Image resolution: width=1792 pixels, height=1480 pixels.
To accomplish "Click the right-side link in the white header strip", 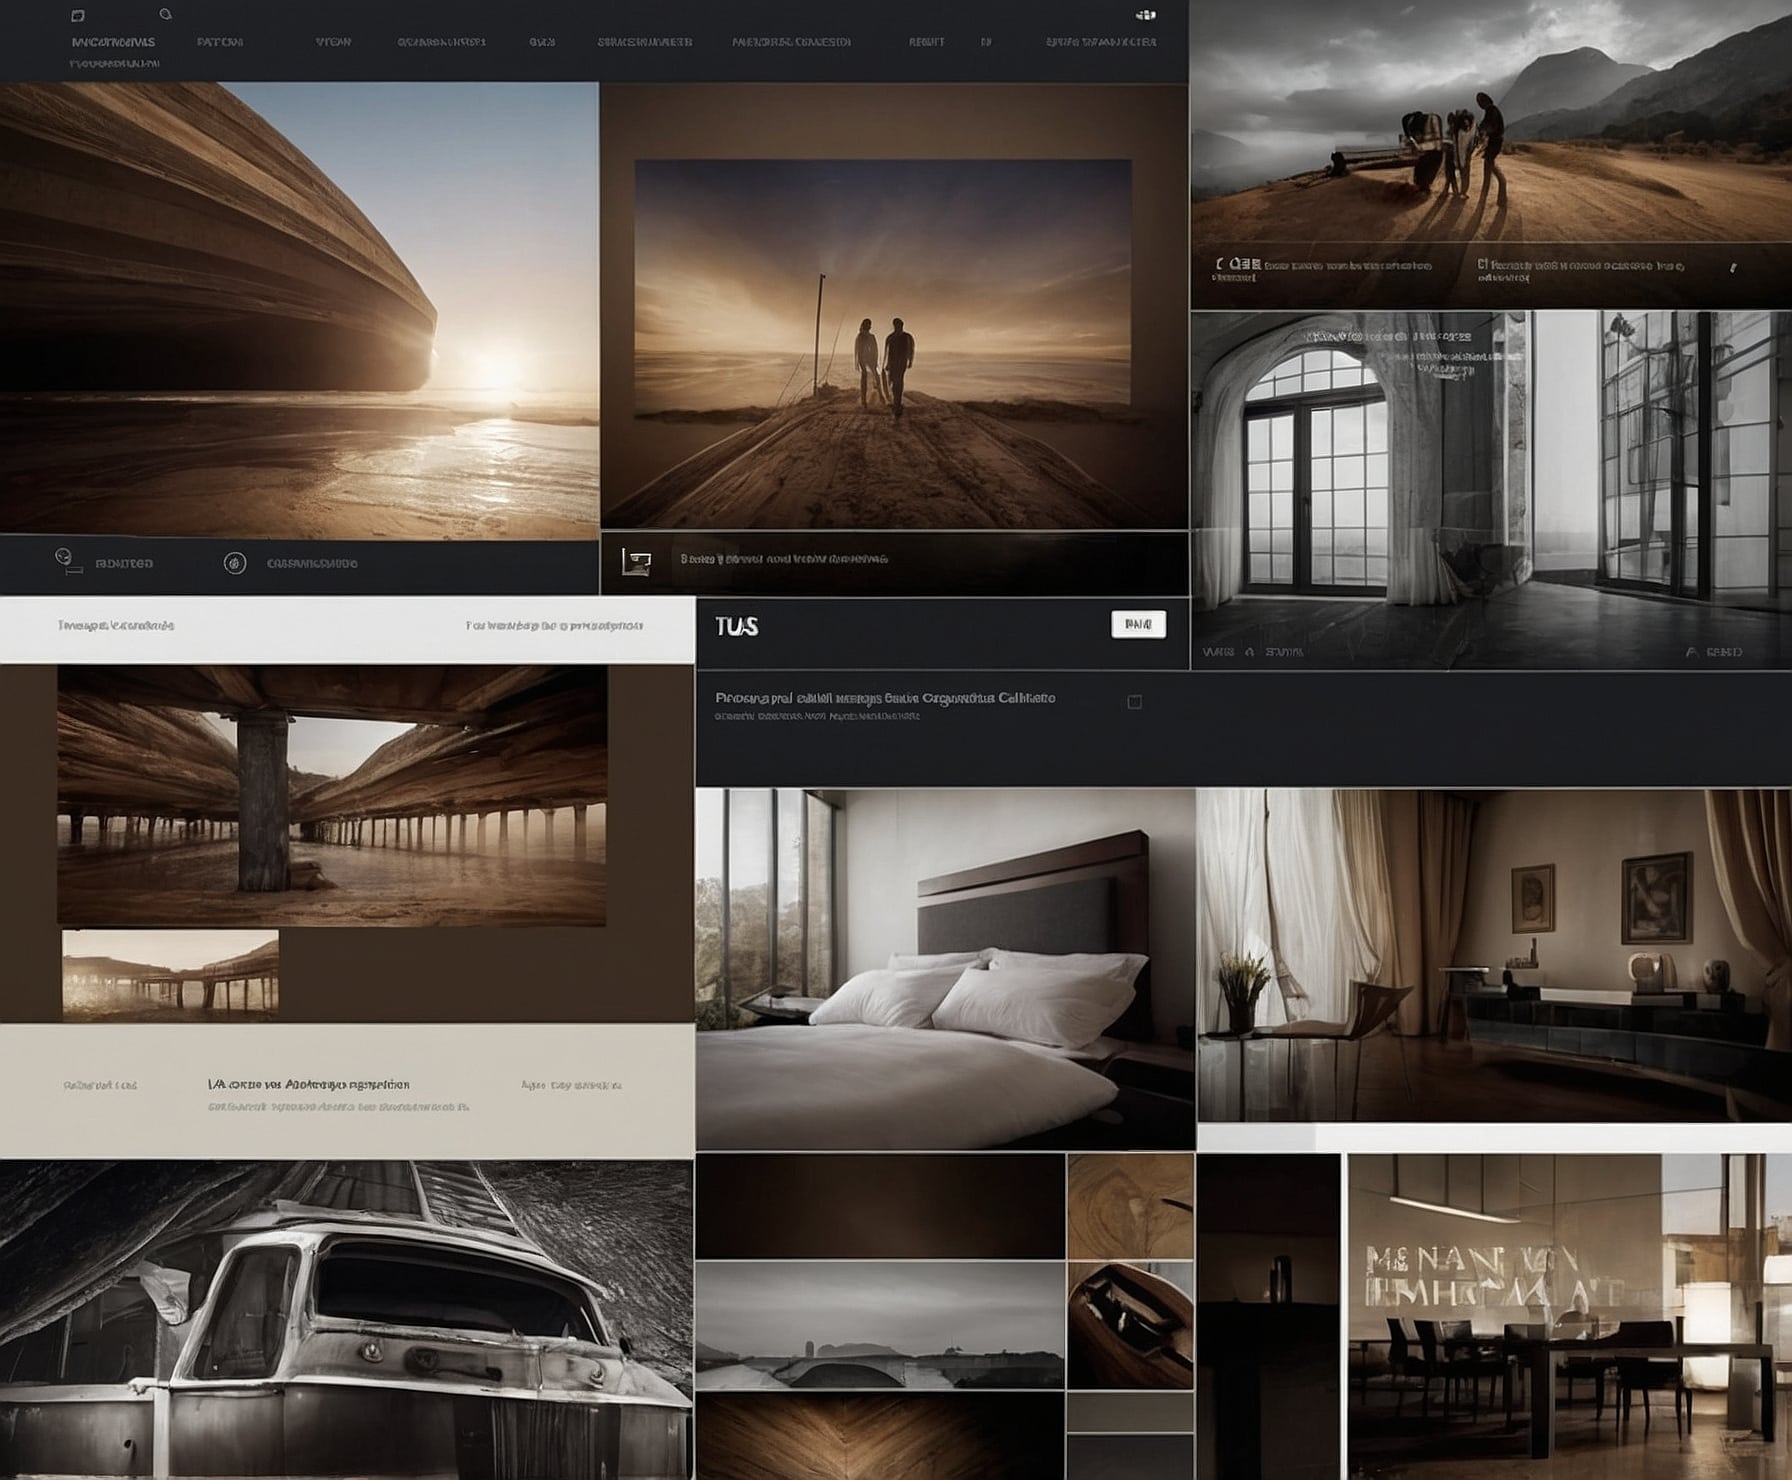I will click(554, 626).
